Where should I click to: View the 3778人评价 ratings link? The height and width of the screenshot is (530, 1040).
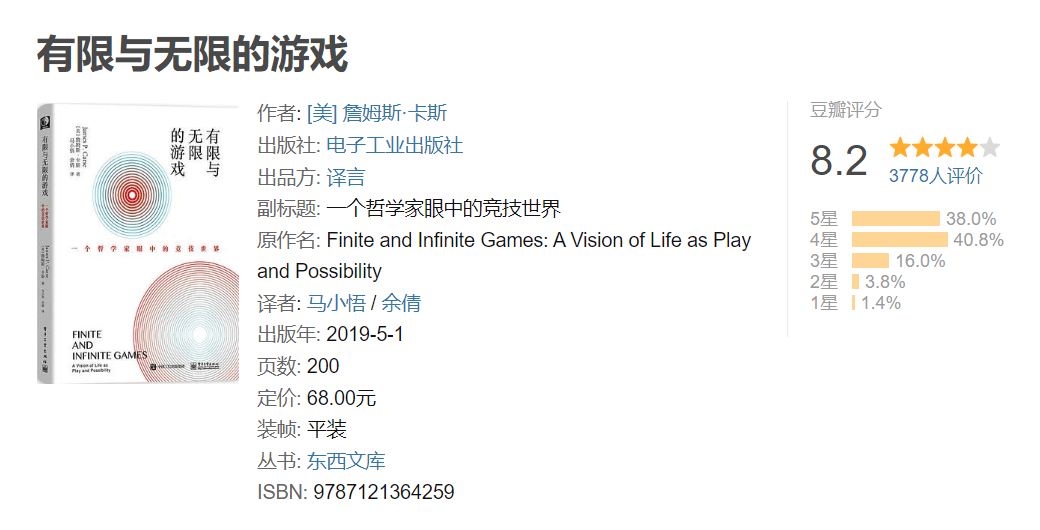(935, 176)
